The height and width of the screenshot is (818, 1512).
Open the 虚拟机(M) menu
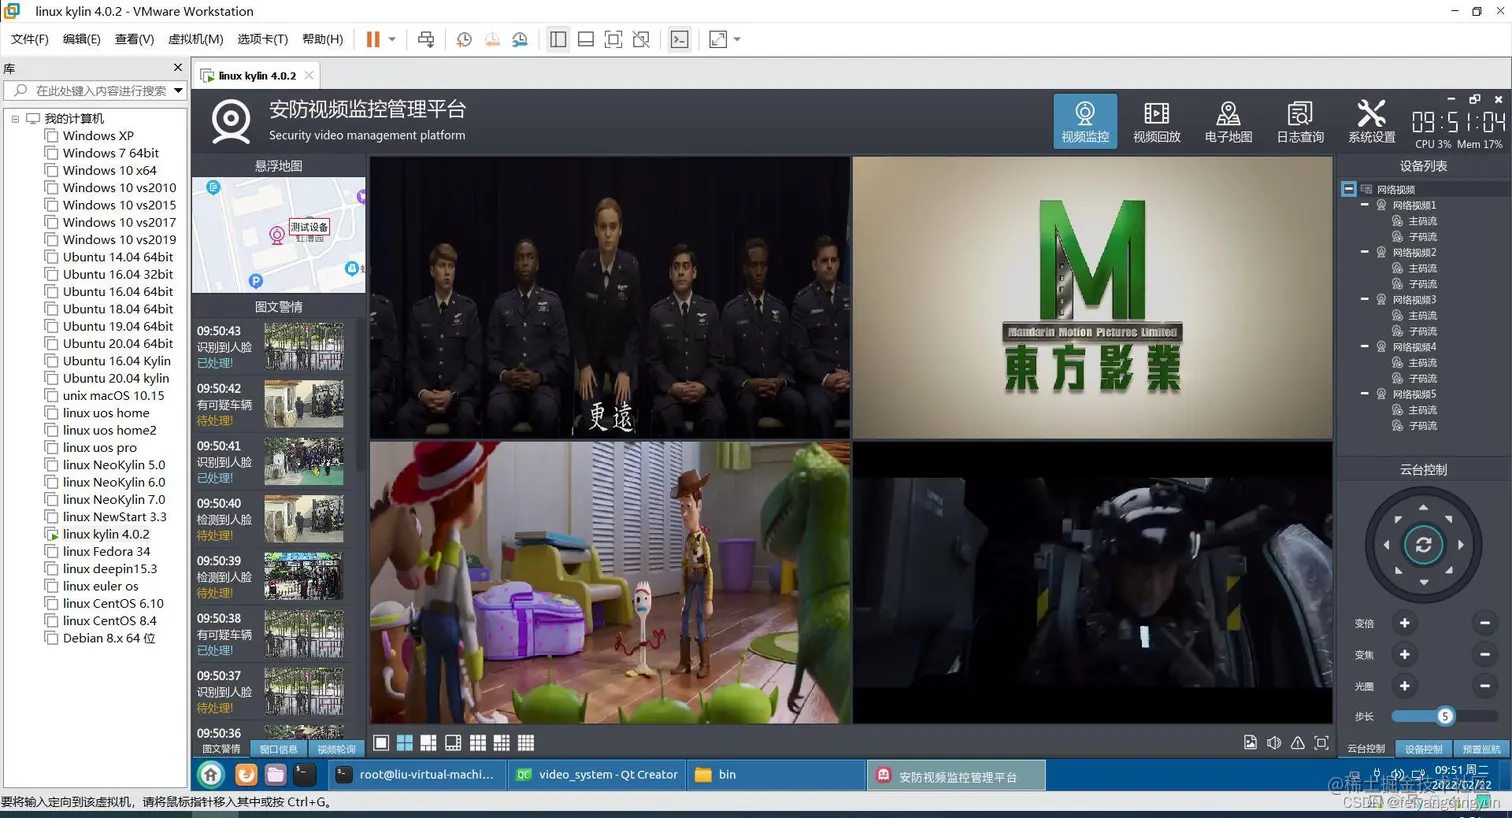[x=195, y=39]
